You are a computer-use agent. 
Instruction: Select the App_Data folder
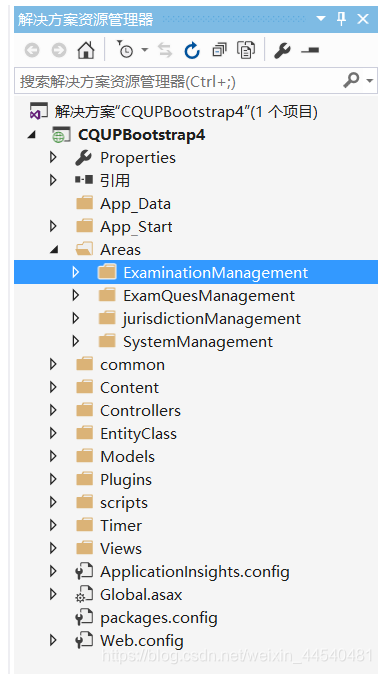[x=135, y=204]
